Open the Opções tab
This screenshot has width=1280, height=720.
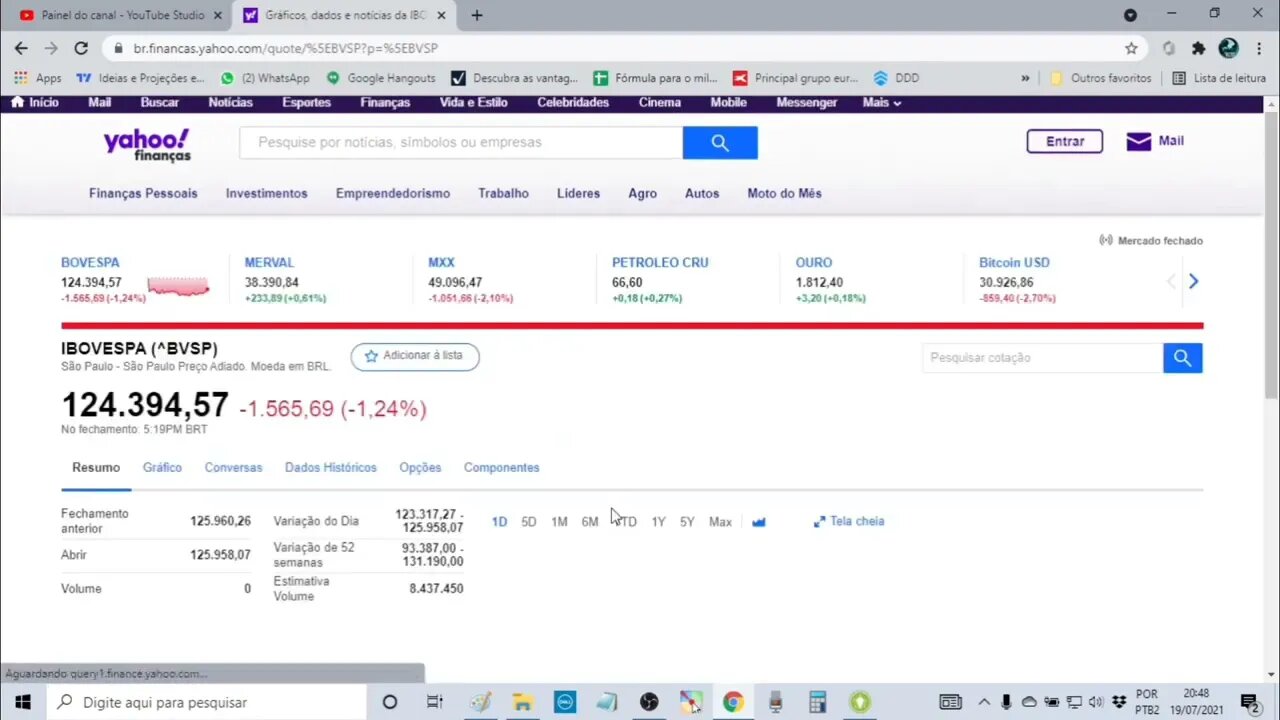420,467
